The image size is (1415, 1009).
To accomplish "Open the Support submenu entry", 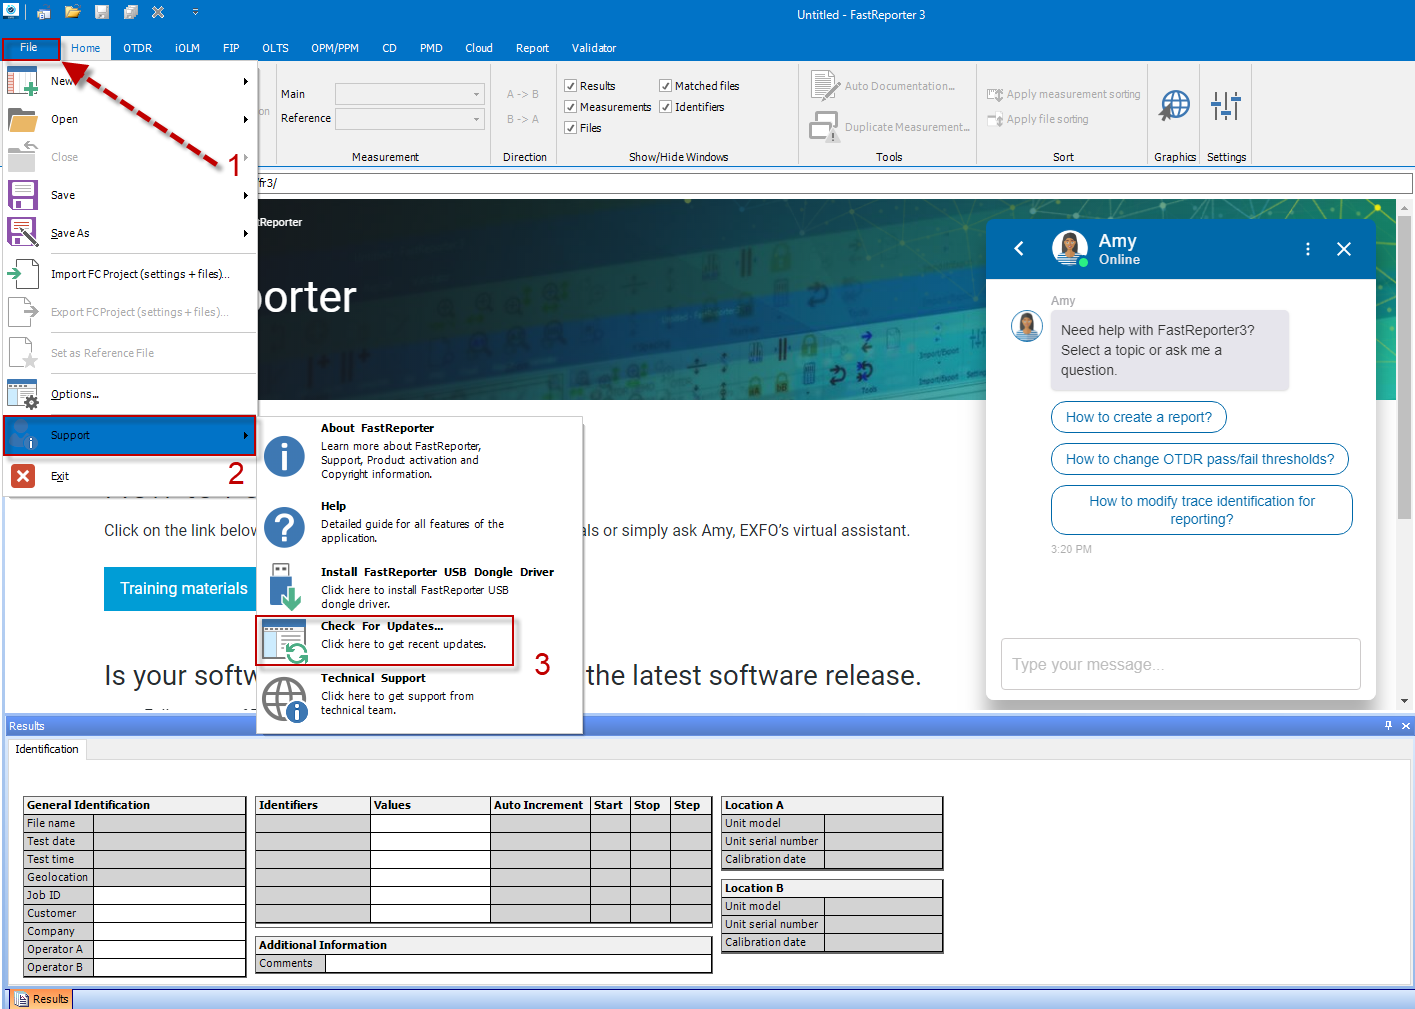I will point(130,435).
